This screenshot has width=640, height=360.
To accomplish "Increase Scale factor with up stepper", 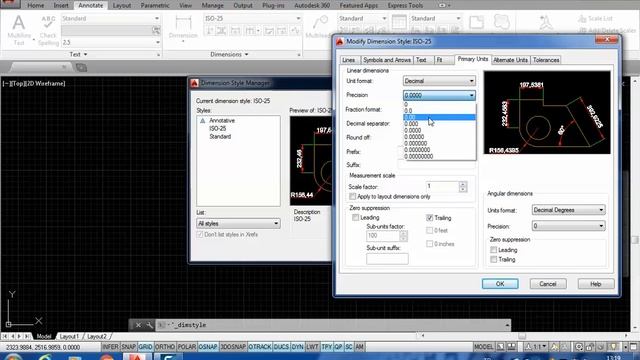I will point(462,184).
